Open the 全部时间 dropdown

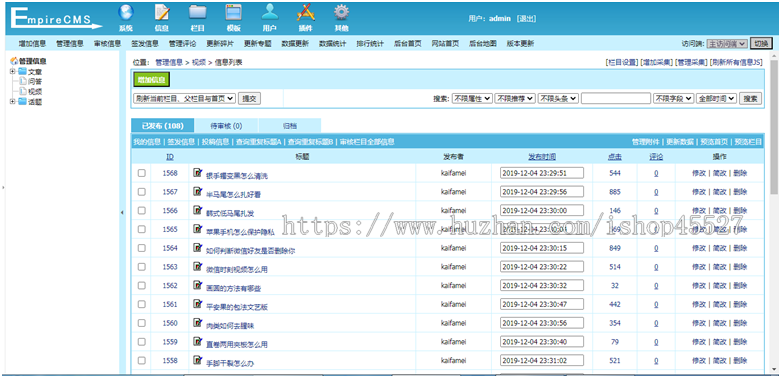click(716, 99)
